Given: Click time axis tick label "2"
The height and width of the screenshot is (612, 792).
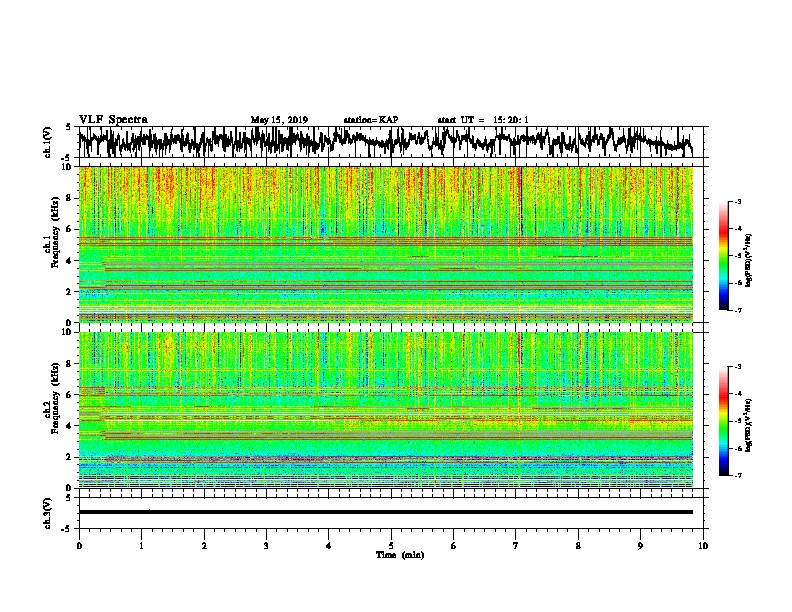Looking at the screenshot, I should (204, 546).
